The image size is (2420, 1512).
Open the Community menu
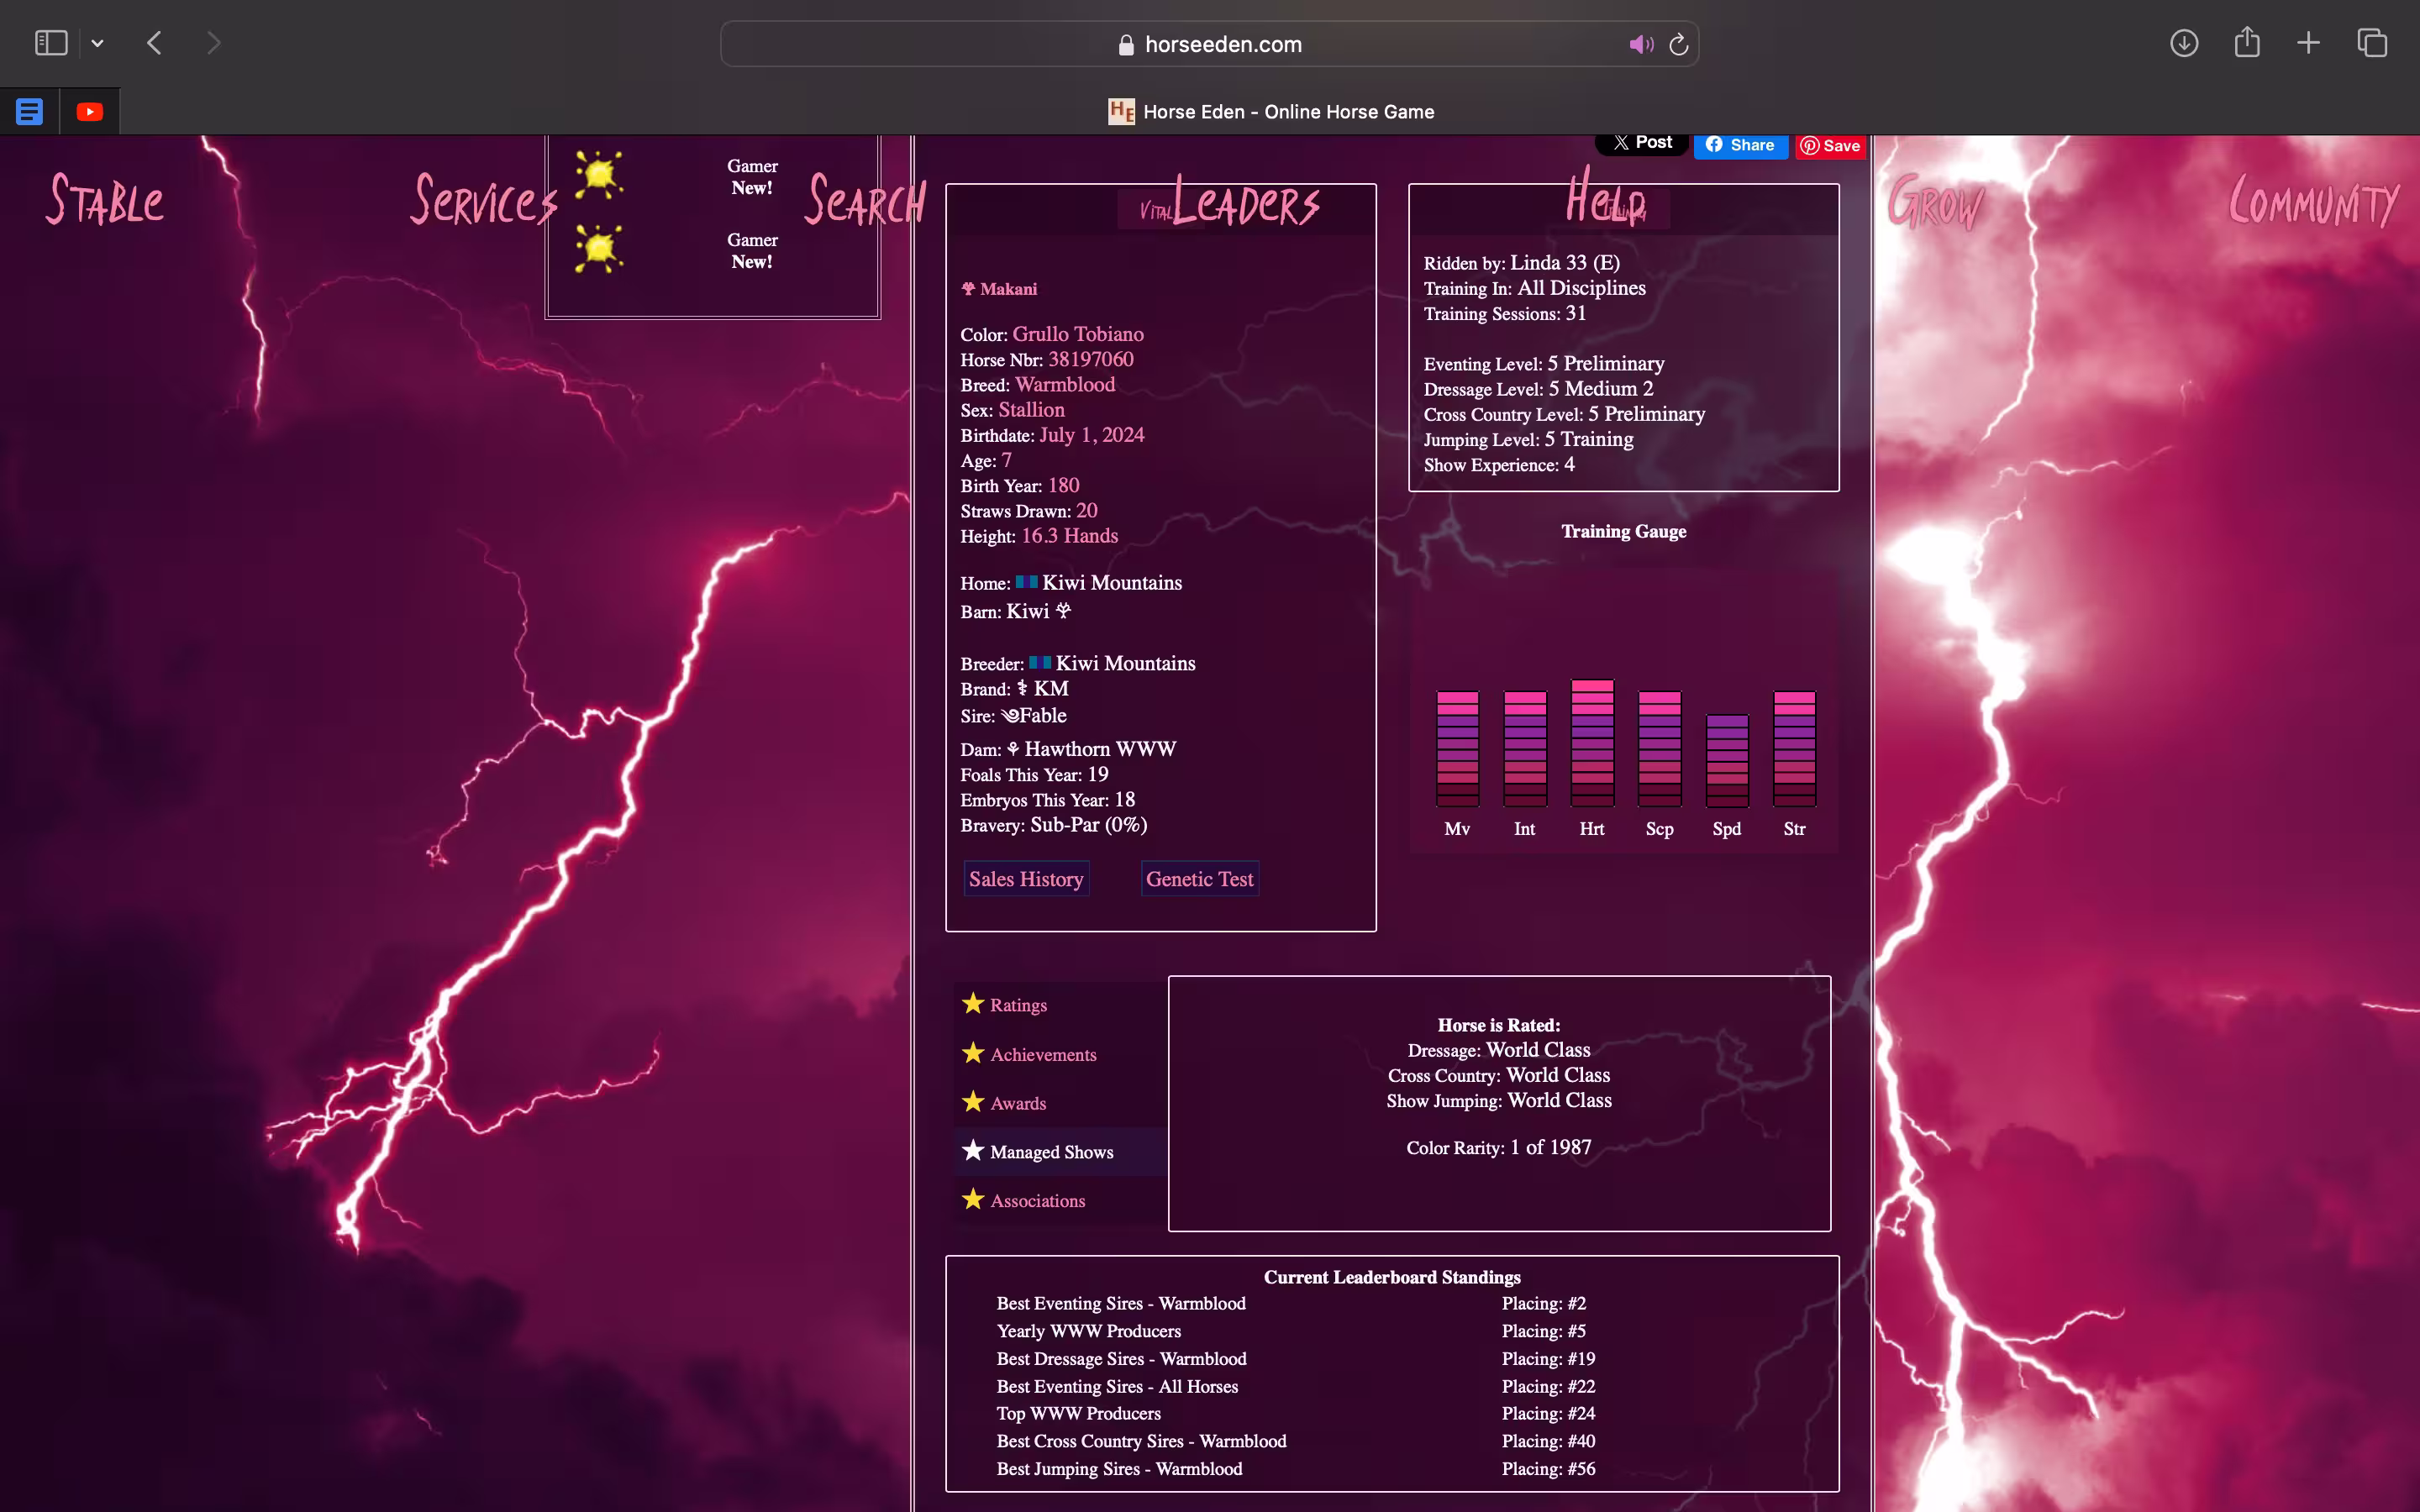(2313, 202)
